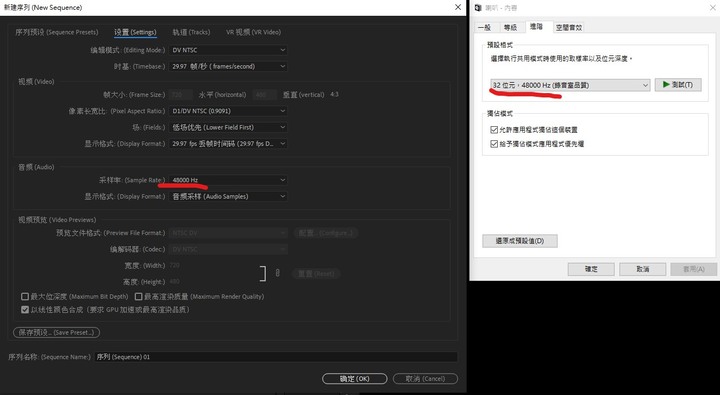Switch to Settings tab

click(x=135, y=32)
